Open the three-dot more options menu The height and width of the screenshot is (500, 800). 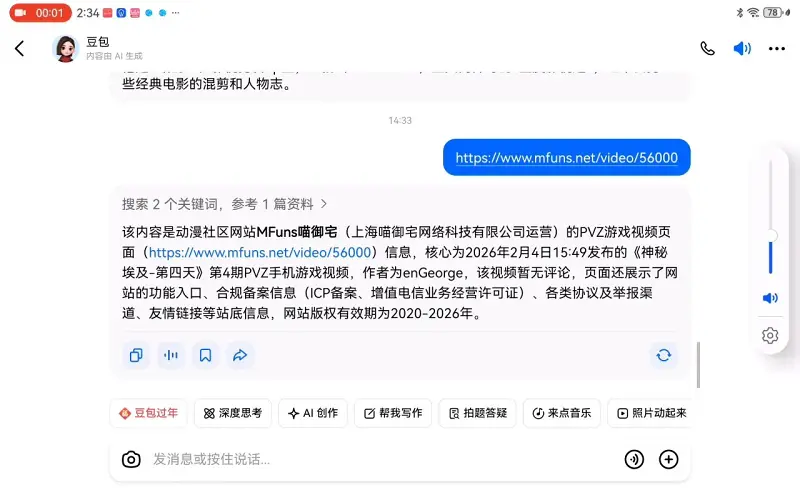tap(777, 48)
